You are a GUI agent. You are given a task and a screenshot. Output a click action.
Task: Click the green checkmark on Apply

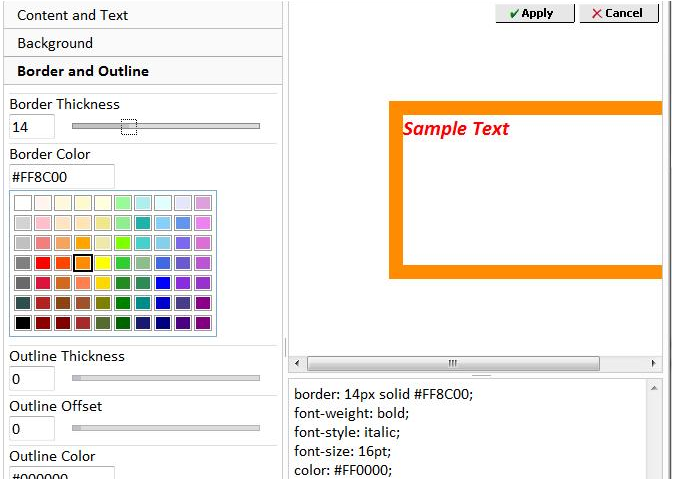coord(513,13)
